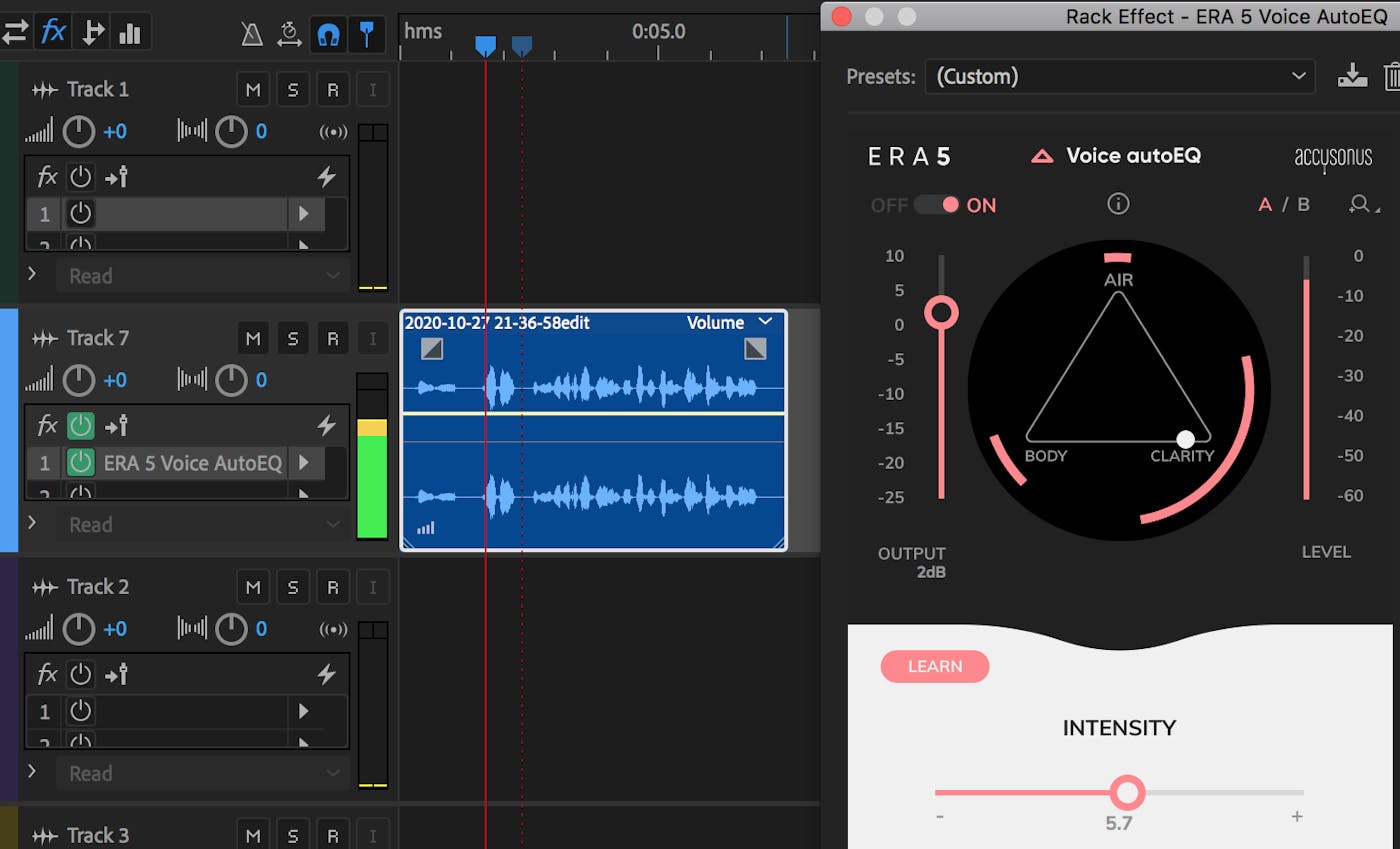The height and width of the screenshot is (849, 1400).
Task: Click the ERA 5 Voice AutoEQ effect name
Action: tap(193, 463)
